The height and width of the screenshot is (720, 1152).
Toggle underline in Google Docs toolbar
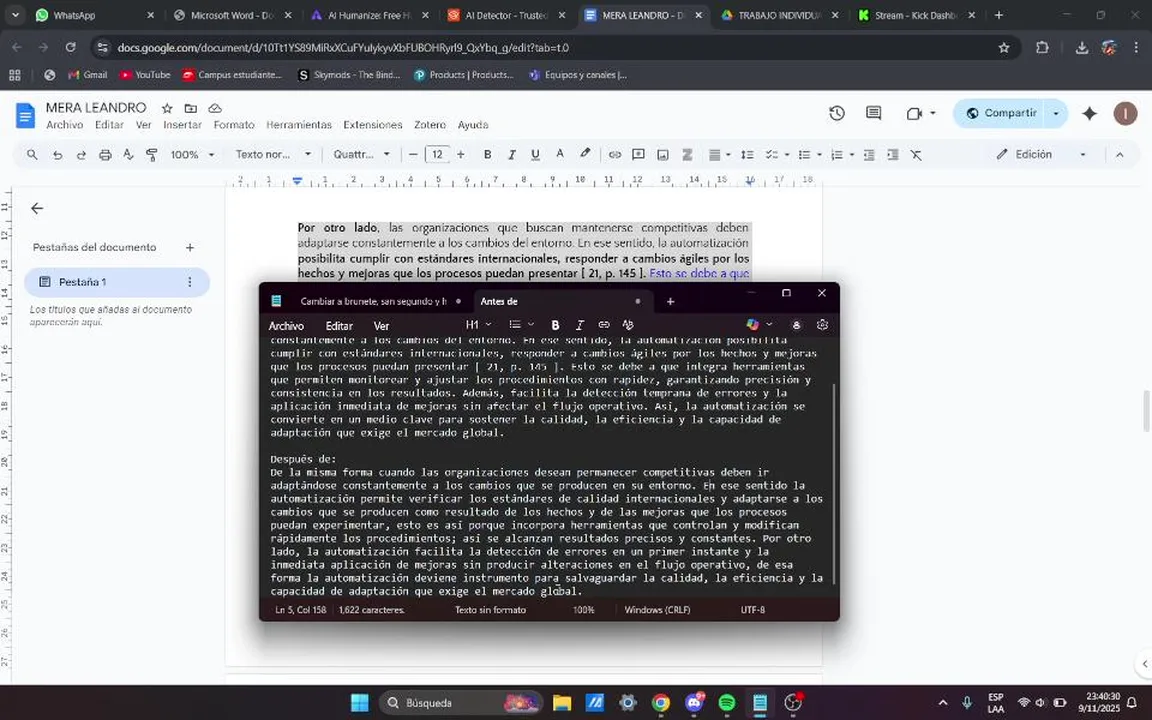coord(535,155)
